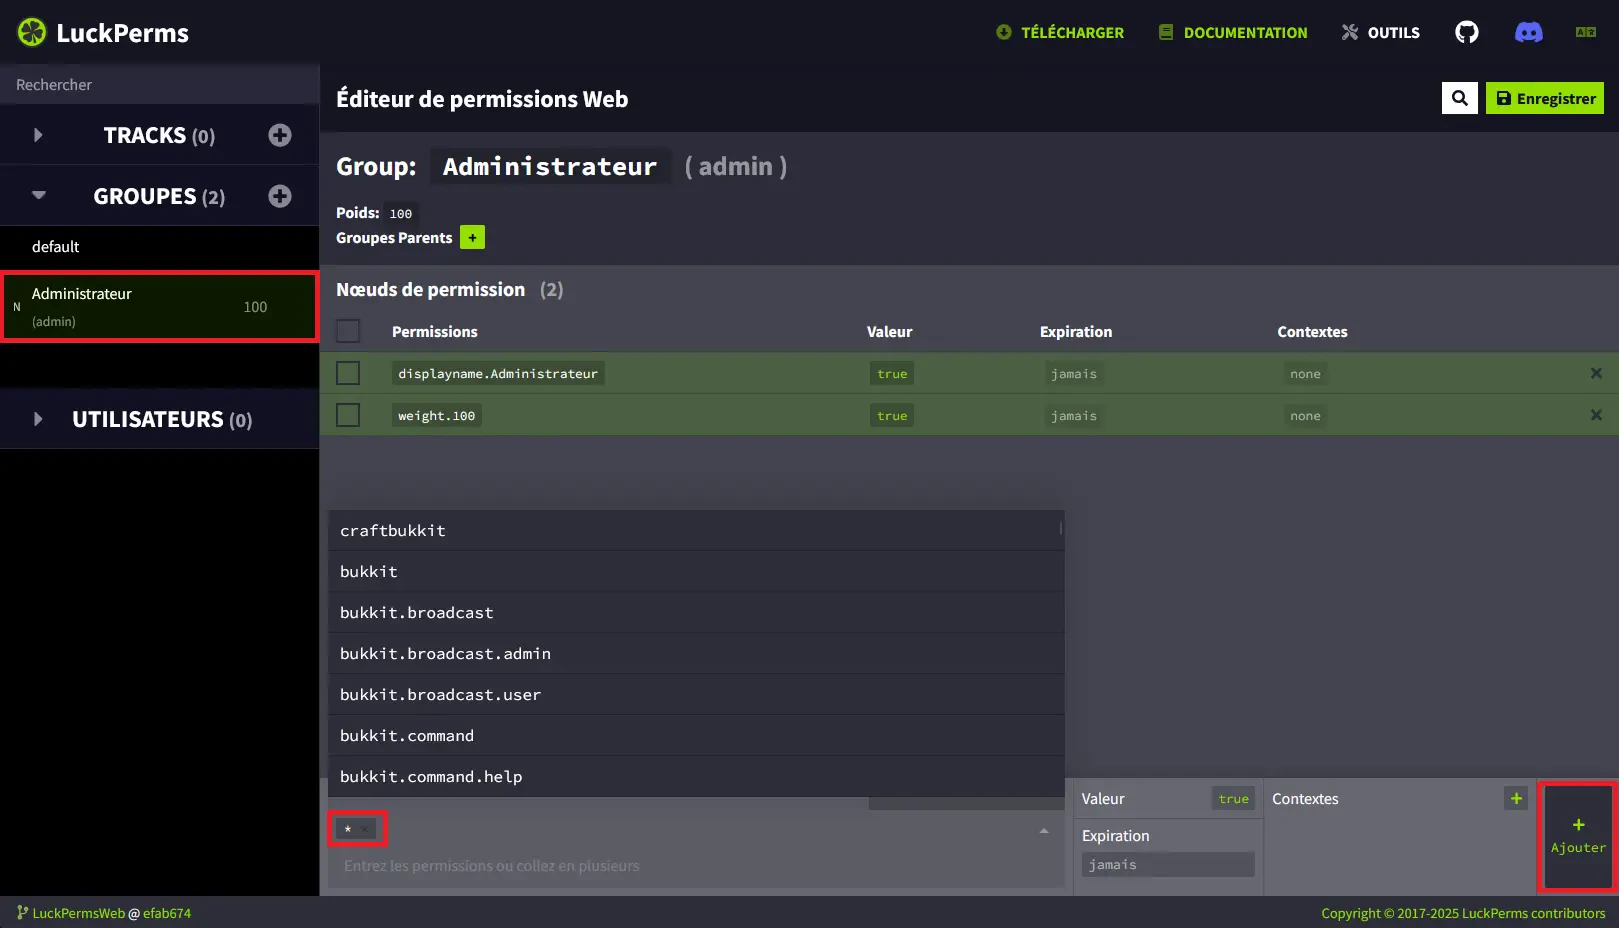Remove the weight.100 permission node

pos(1595,415)
